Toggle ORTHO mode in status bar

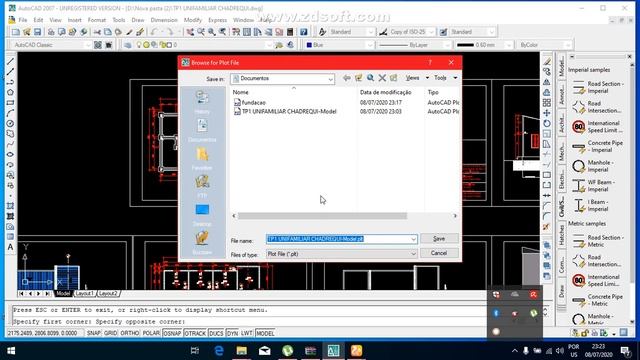point(130,333)
